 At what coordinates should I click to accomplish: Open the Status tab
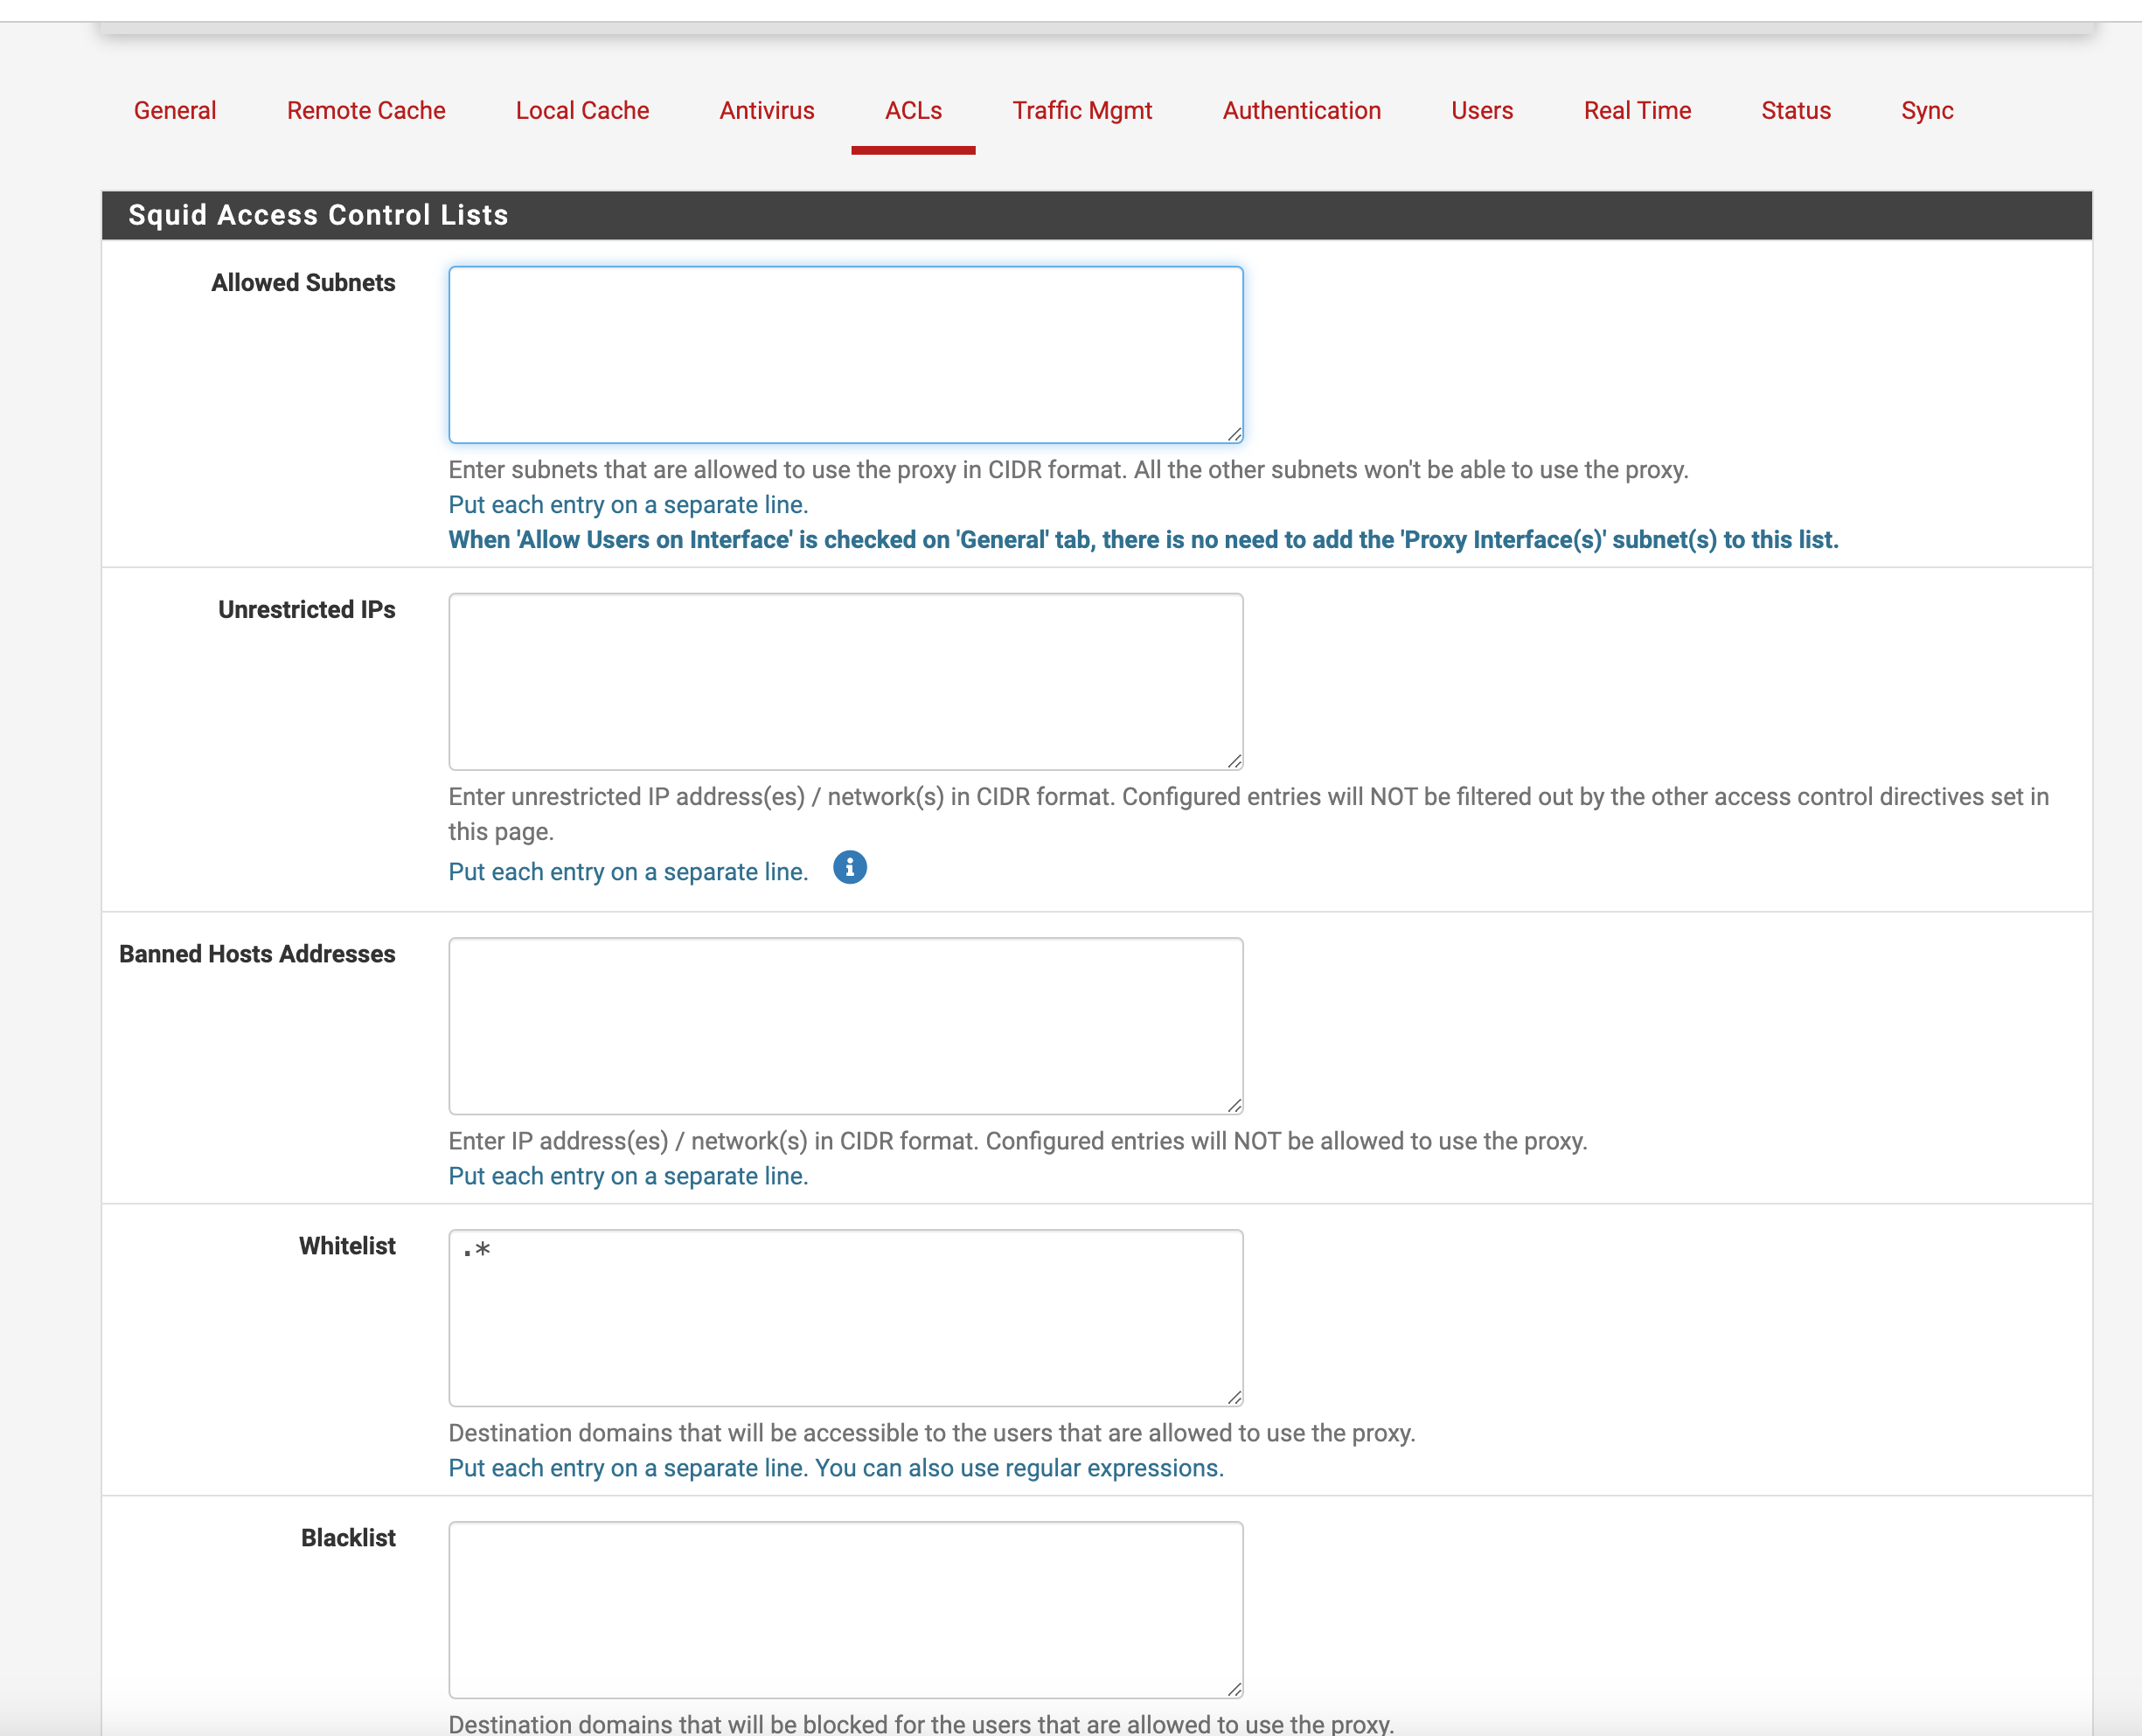point(1796,111)
